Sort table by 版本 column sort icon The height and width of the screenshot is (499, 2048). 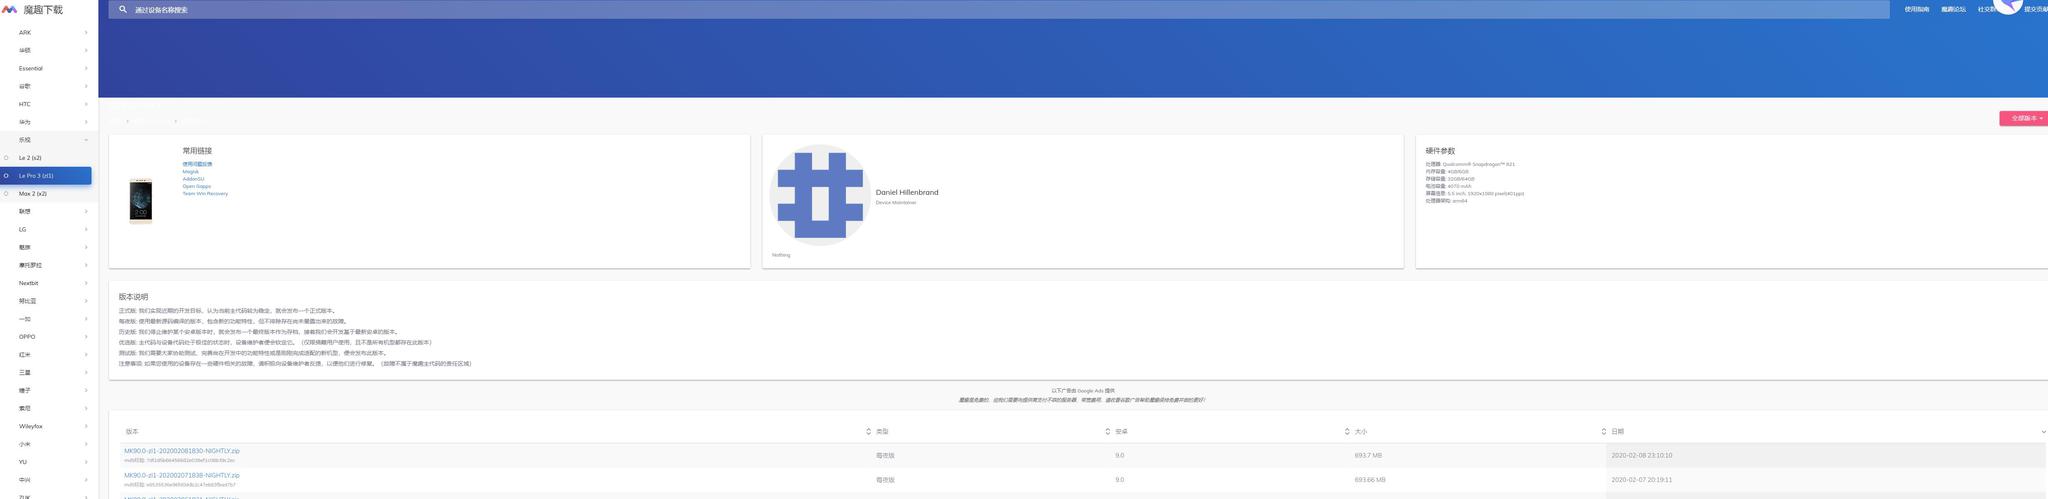[x=868, y=432]
